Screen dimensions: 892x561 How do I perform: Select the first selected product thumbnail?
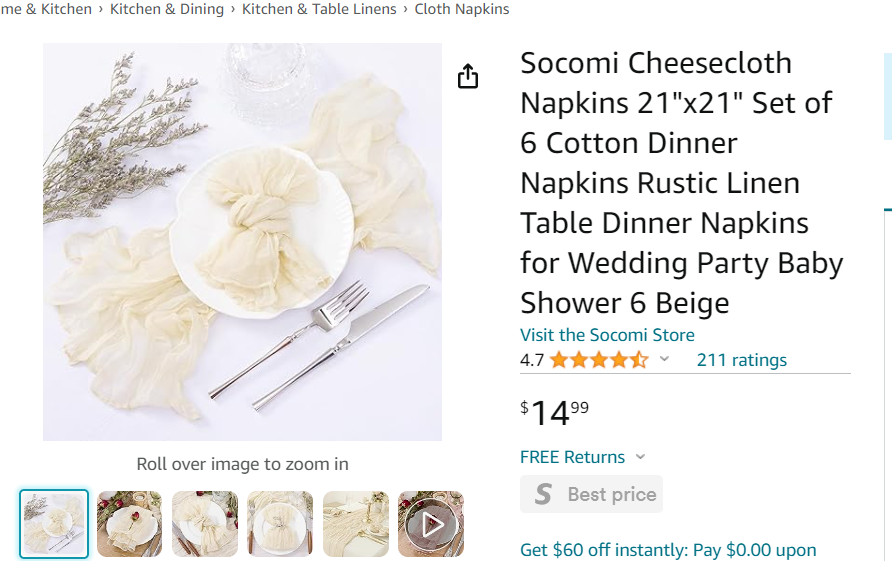pyautogui.click(x=54, y=524)
